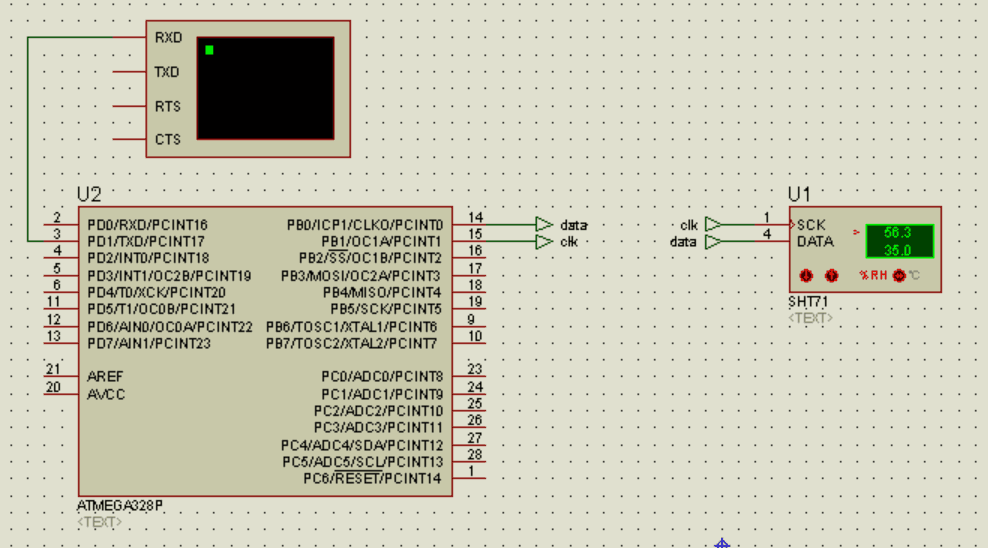Select the clk input terminal arrow at SHT71
This screenshot has height=548, width=988.
(713, 224)
